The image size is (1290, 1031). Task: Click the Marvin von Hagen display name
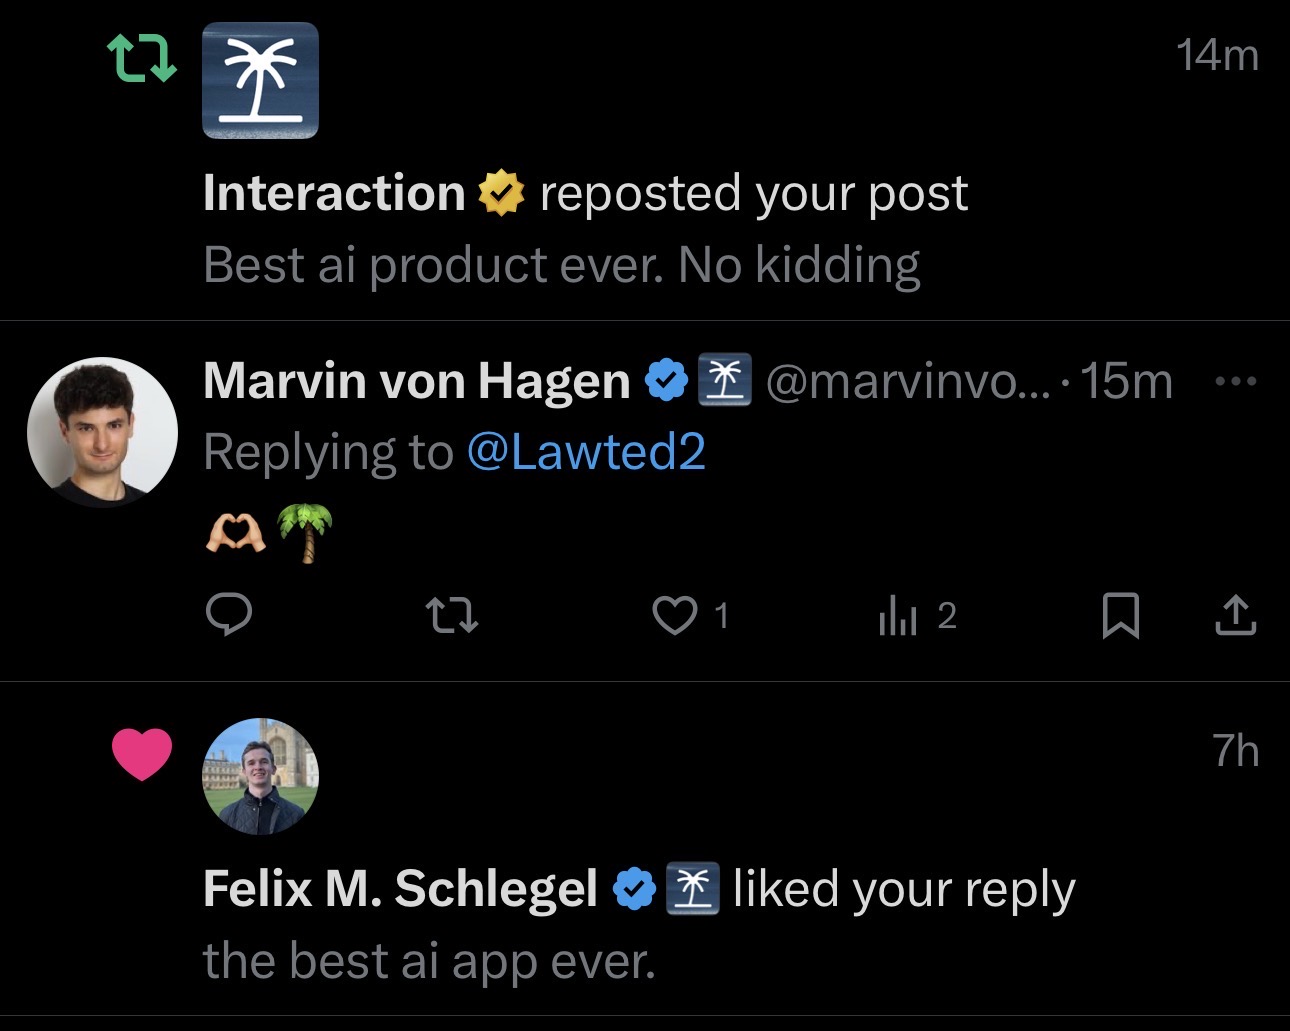click(416, 381)
